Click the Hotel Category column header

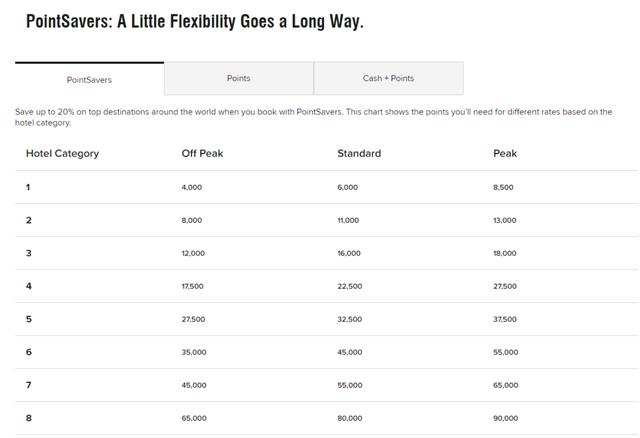click(x=62, y=153)
